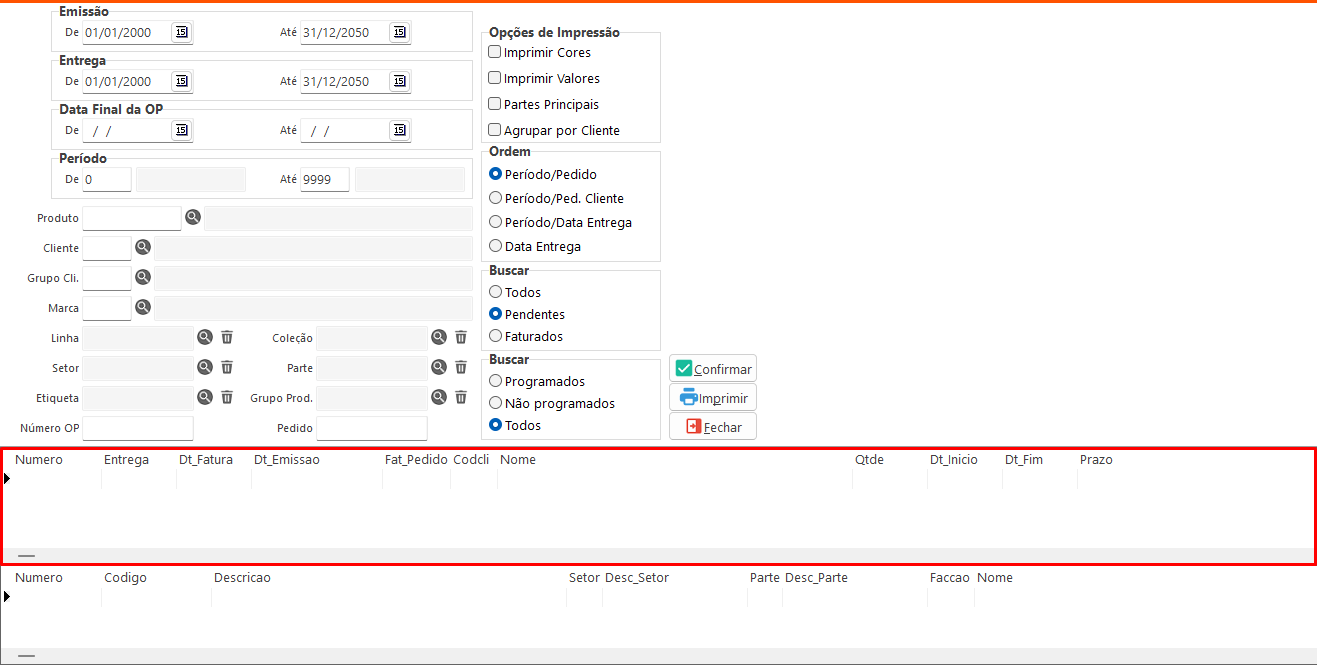This screenshot has height=665, width=1317.
Task: Check the Agrupar por Cliente option
Action: [495, 130]
